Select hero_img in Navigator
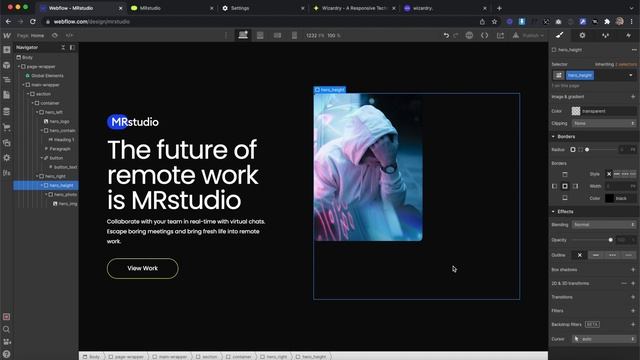 click(68, 203)
